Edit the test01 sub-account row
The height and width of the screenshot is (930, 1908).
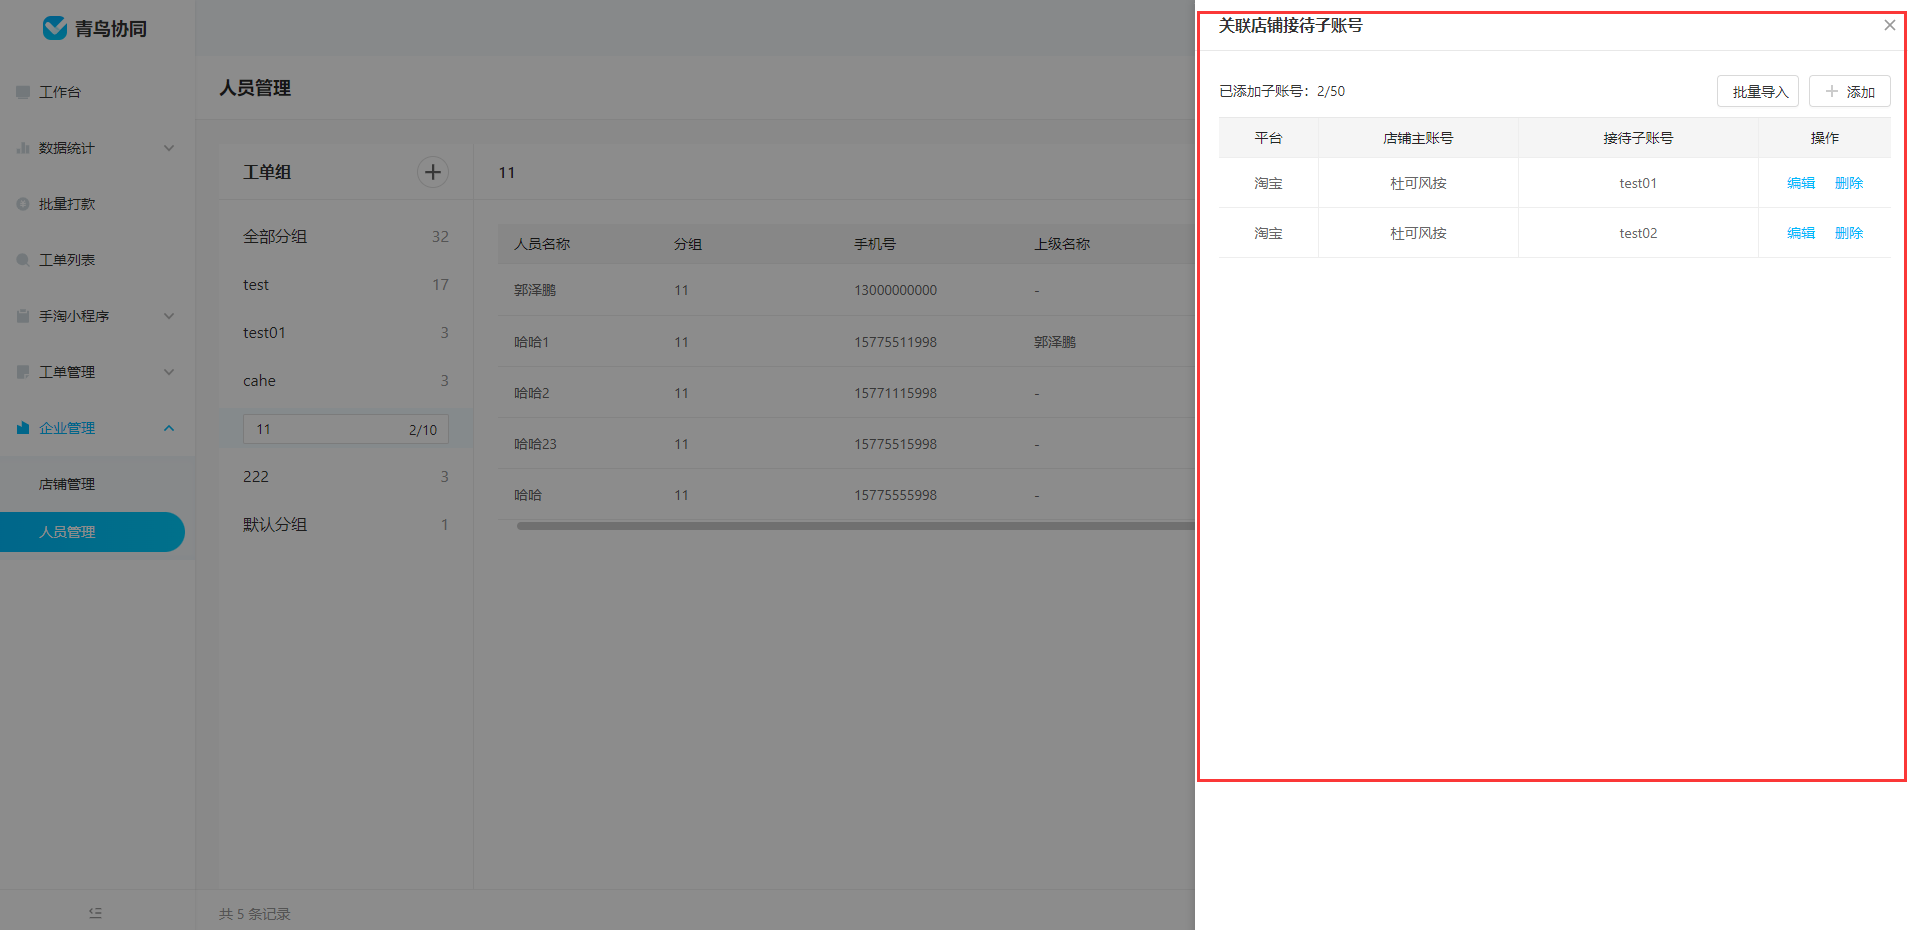(1801, 183)
